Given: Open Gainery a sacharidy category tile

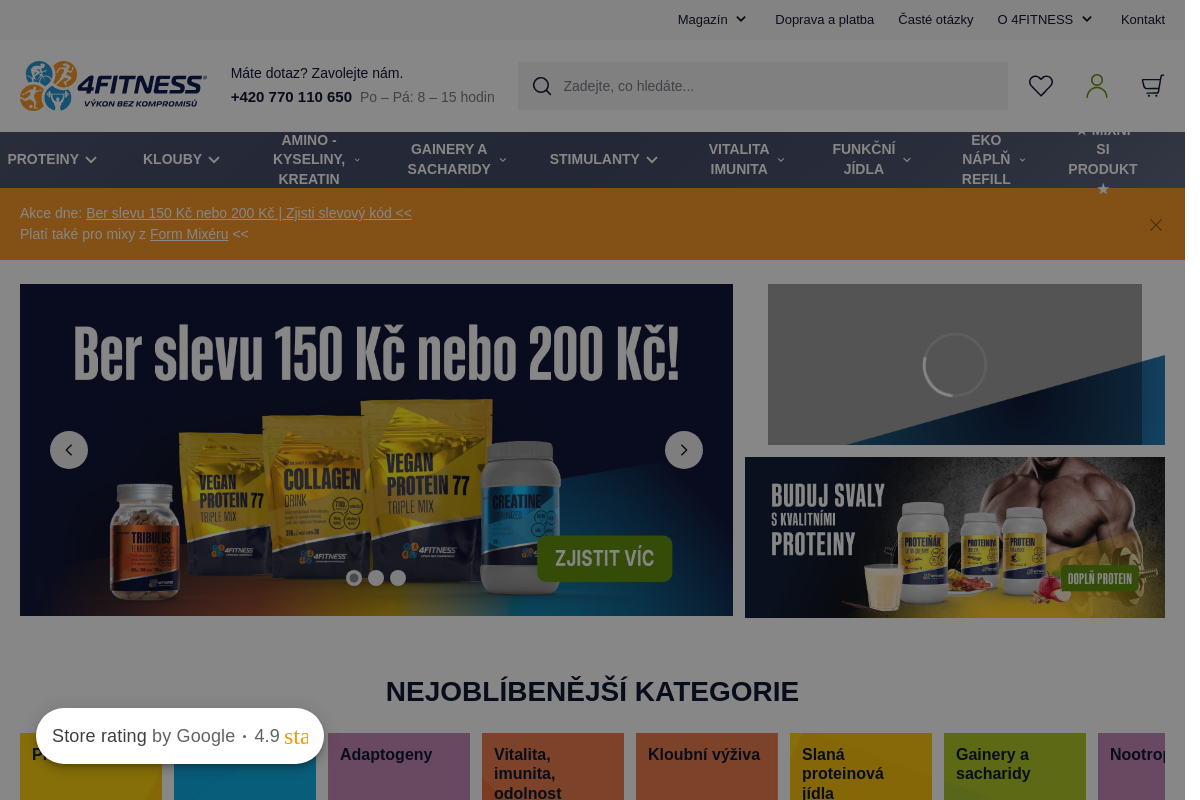Looking at the screenshot, I should point(1015,767).
